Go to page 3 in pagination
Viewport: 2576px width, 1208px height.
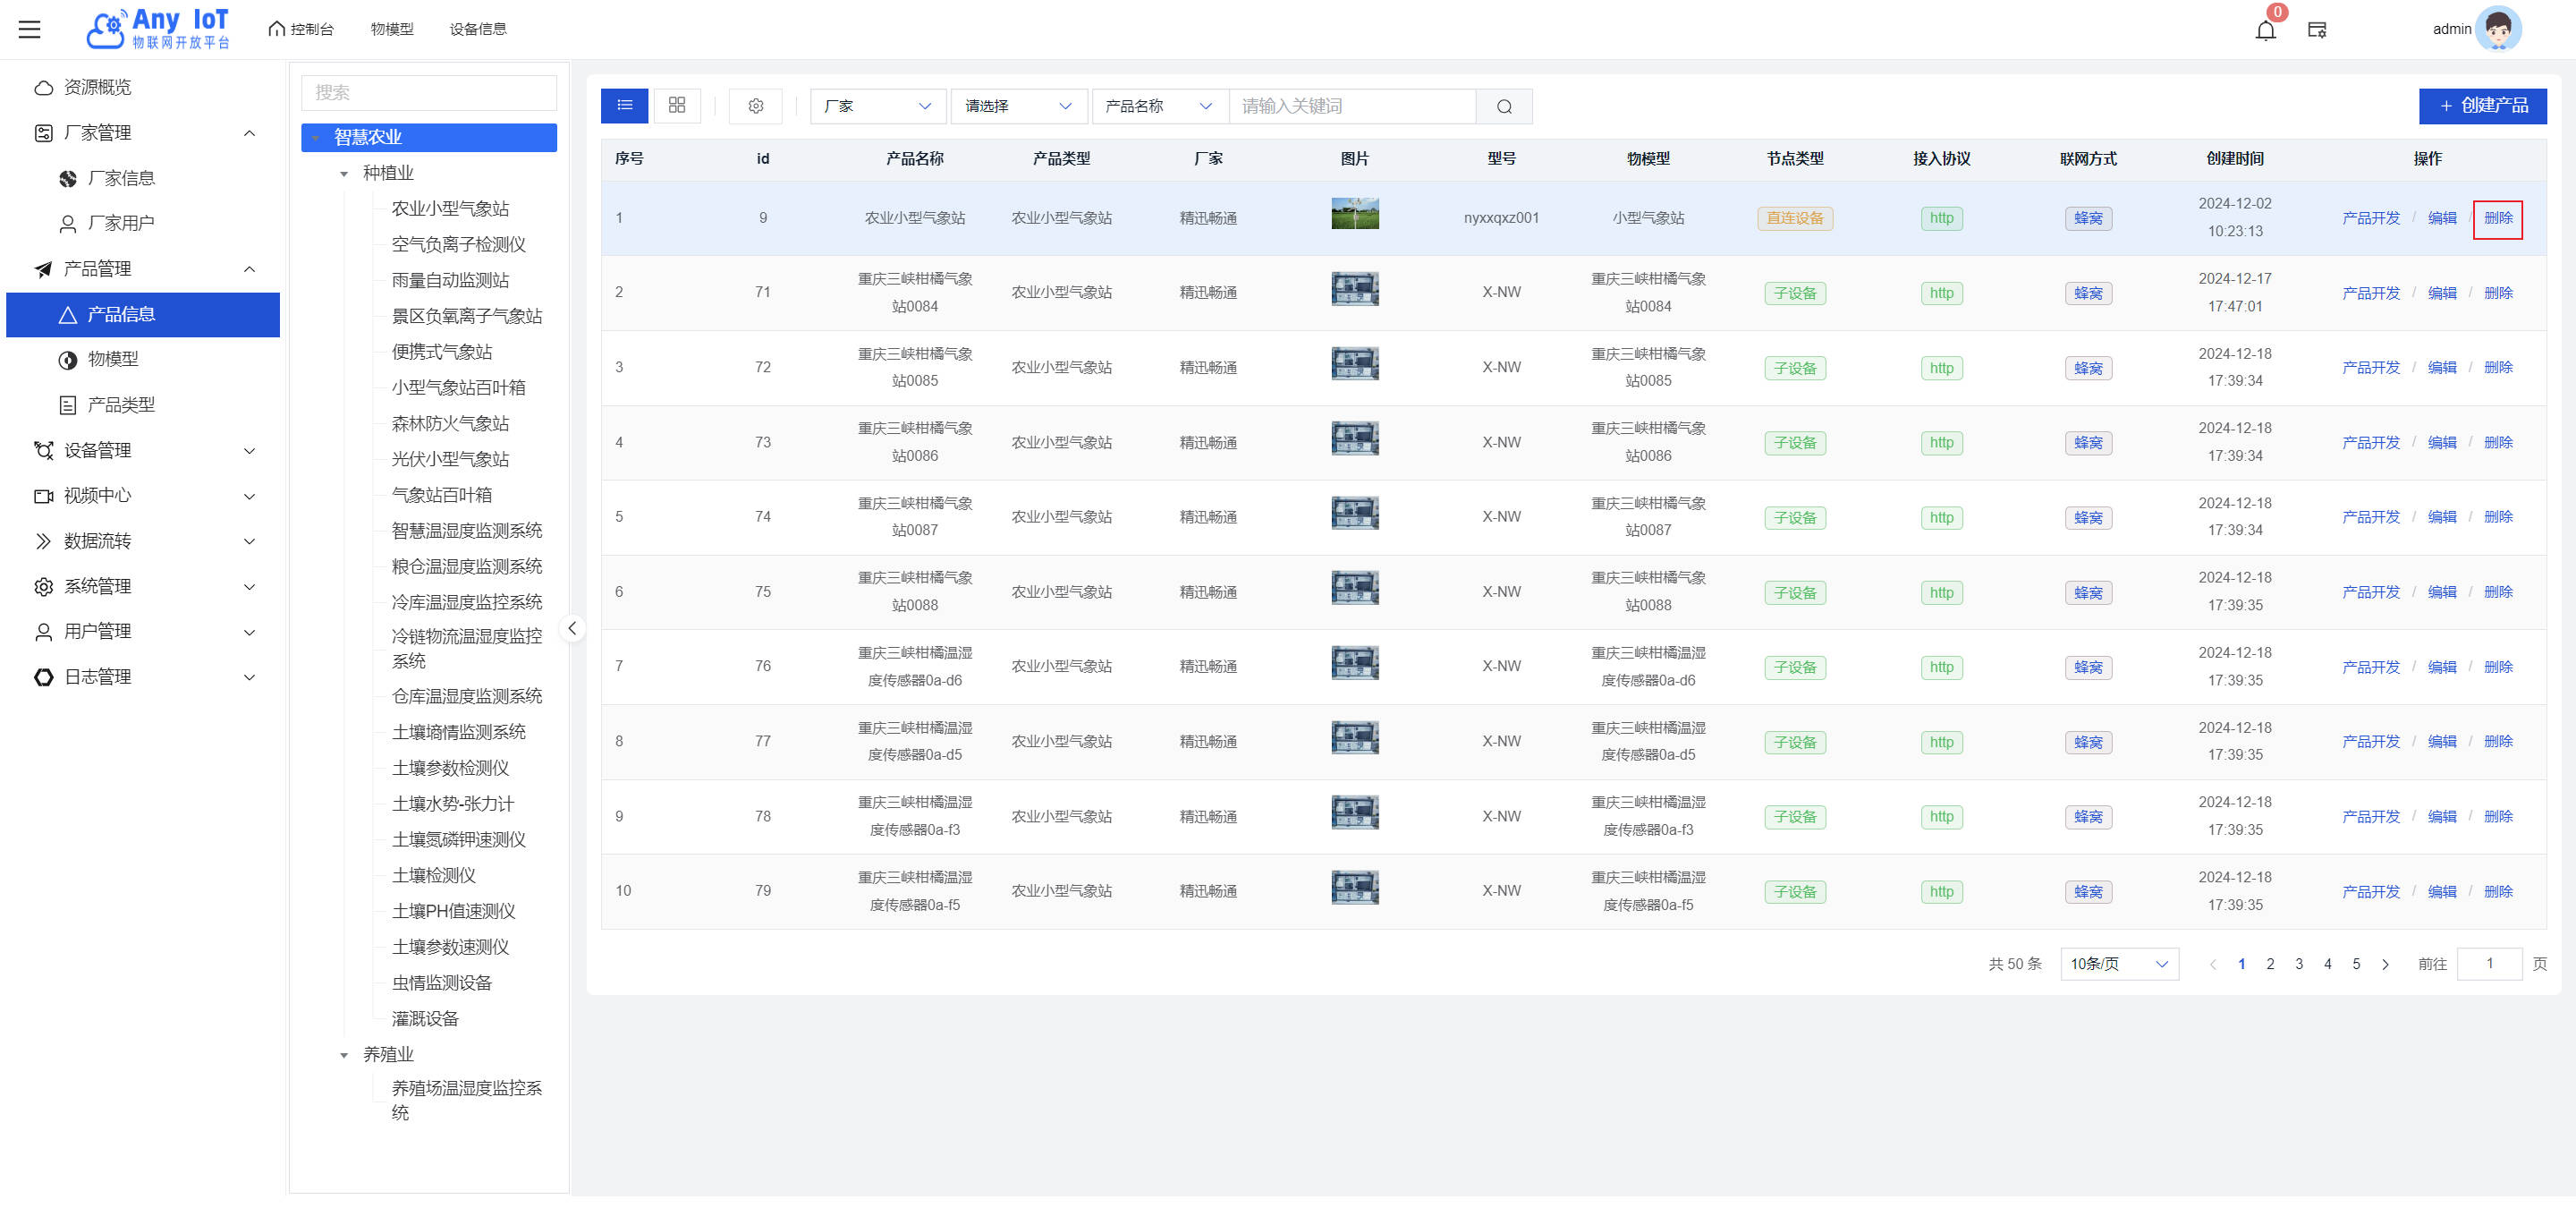coord(2298,964)
